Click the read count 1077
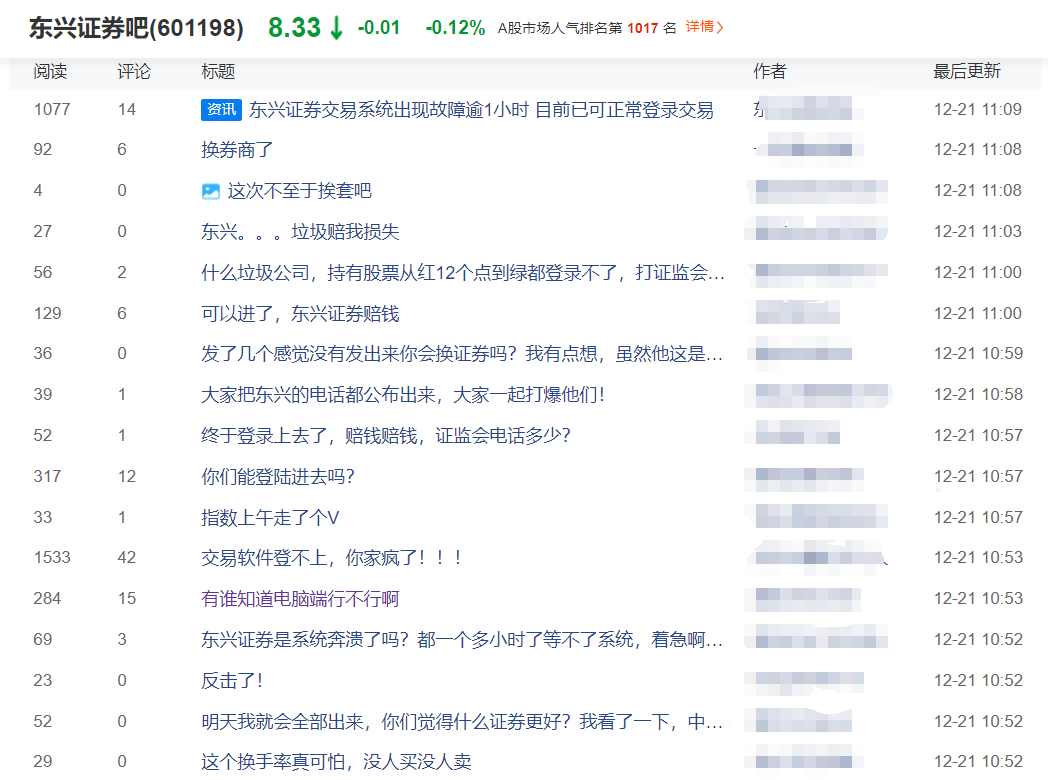Screen dimensions: 1048x780 pyautogui.click(x=52, y=109)
